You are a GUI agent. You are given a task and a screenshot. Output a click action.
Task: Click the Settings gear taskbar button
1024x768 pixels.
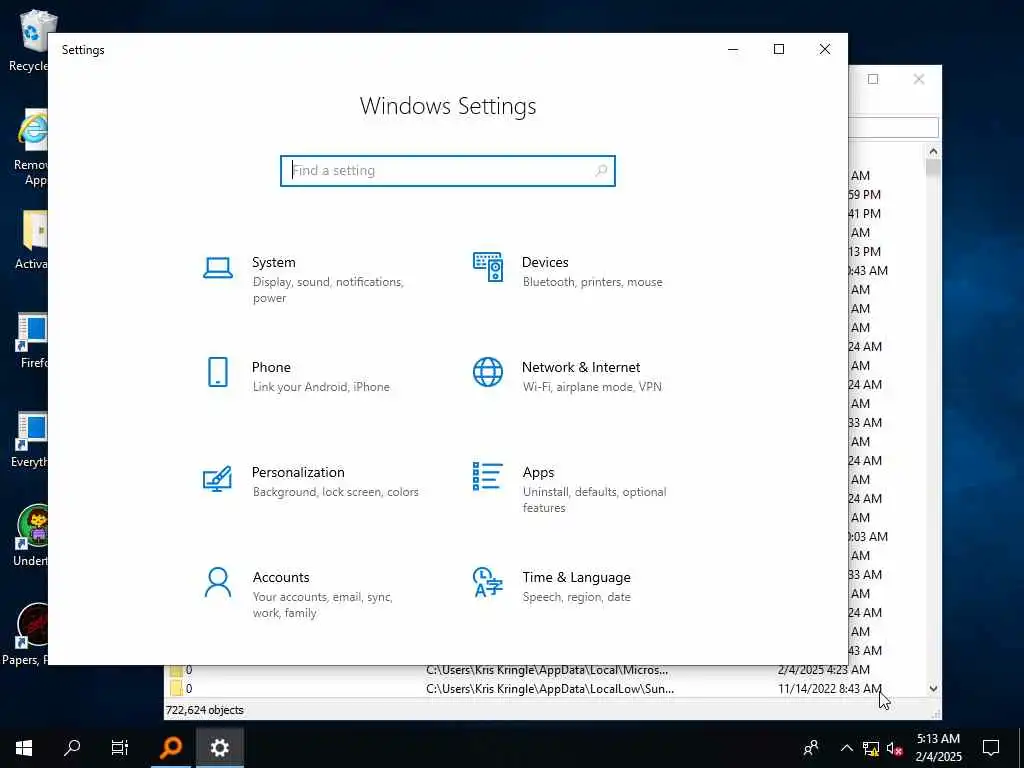pyautogui.click(x=219, y=748)
